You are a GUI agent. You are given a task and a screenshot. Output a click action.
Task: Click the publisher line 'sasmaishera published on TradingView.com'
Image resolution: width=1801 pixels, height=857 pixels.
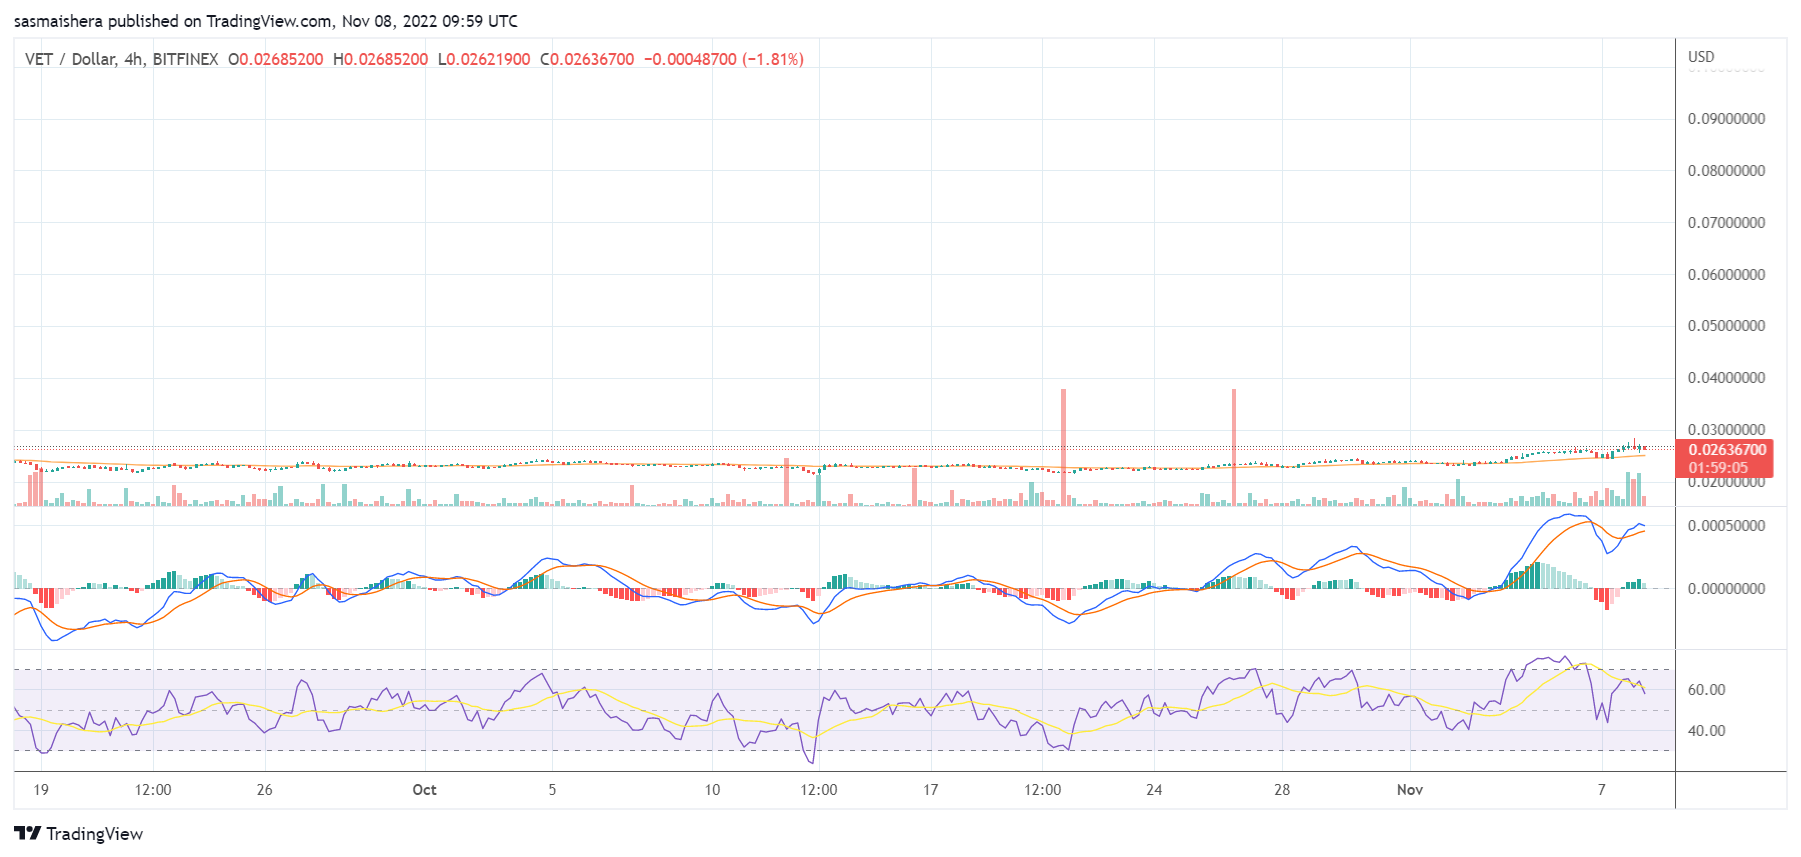point(173,21)
